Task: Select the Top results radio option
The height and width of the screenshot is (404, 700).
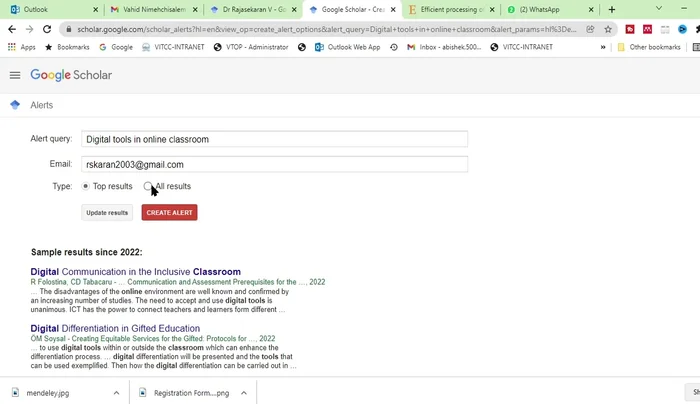Action: tap(85, 186)
